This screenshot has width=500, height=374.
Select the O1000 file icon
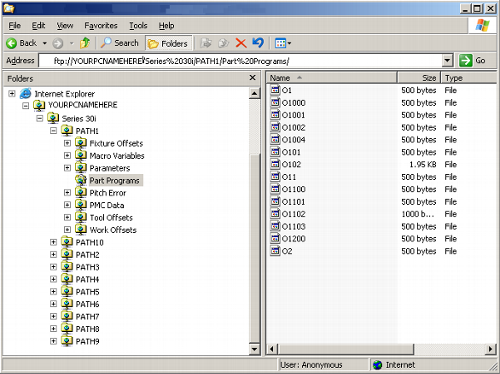(x=275, y=103)
